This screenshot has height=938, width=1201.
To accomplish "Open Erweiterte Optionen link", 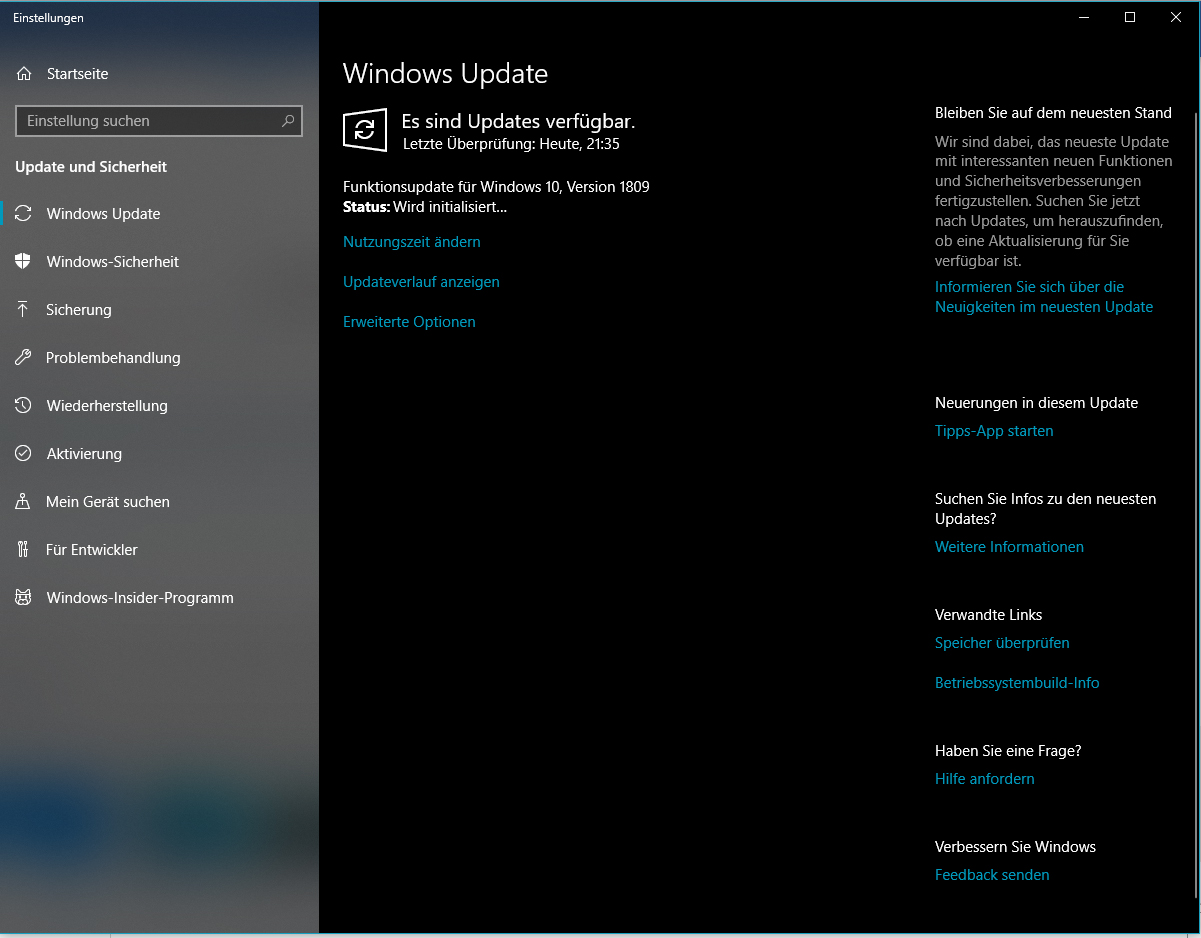I will tap(409, 322).
